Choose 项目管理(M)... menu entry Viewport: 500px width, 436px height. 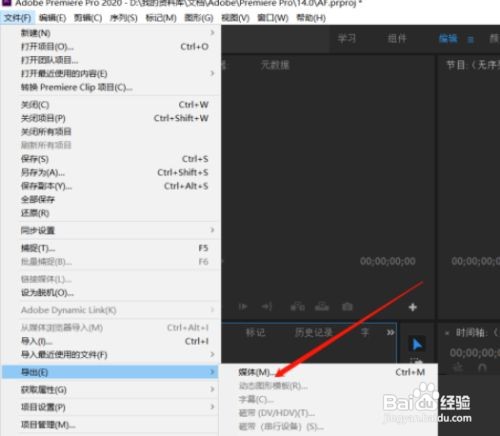pos(110,425)
